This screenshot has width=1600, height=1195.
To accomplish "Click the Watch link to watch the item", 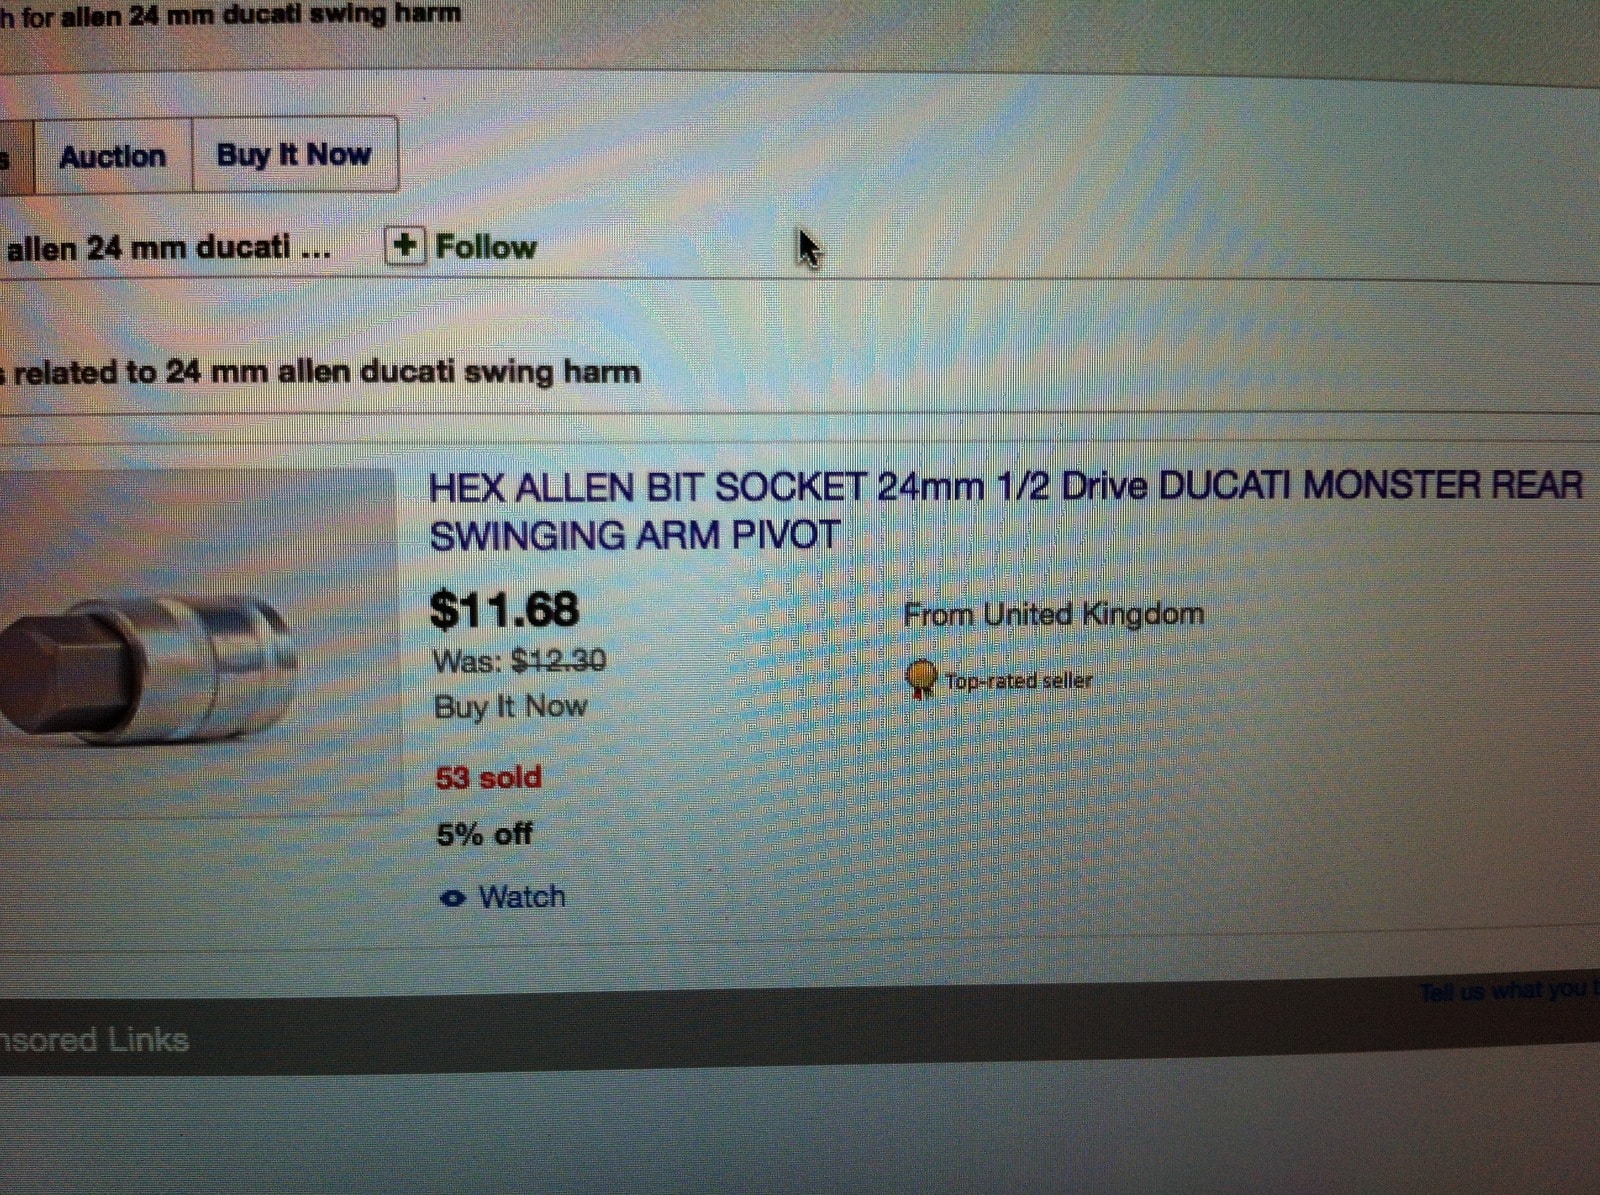I will coord(522,897).
